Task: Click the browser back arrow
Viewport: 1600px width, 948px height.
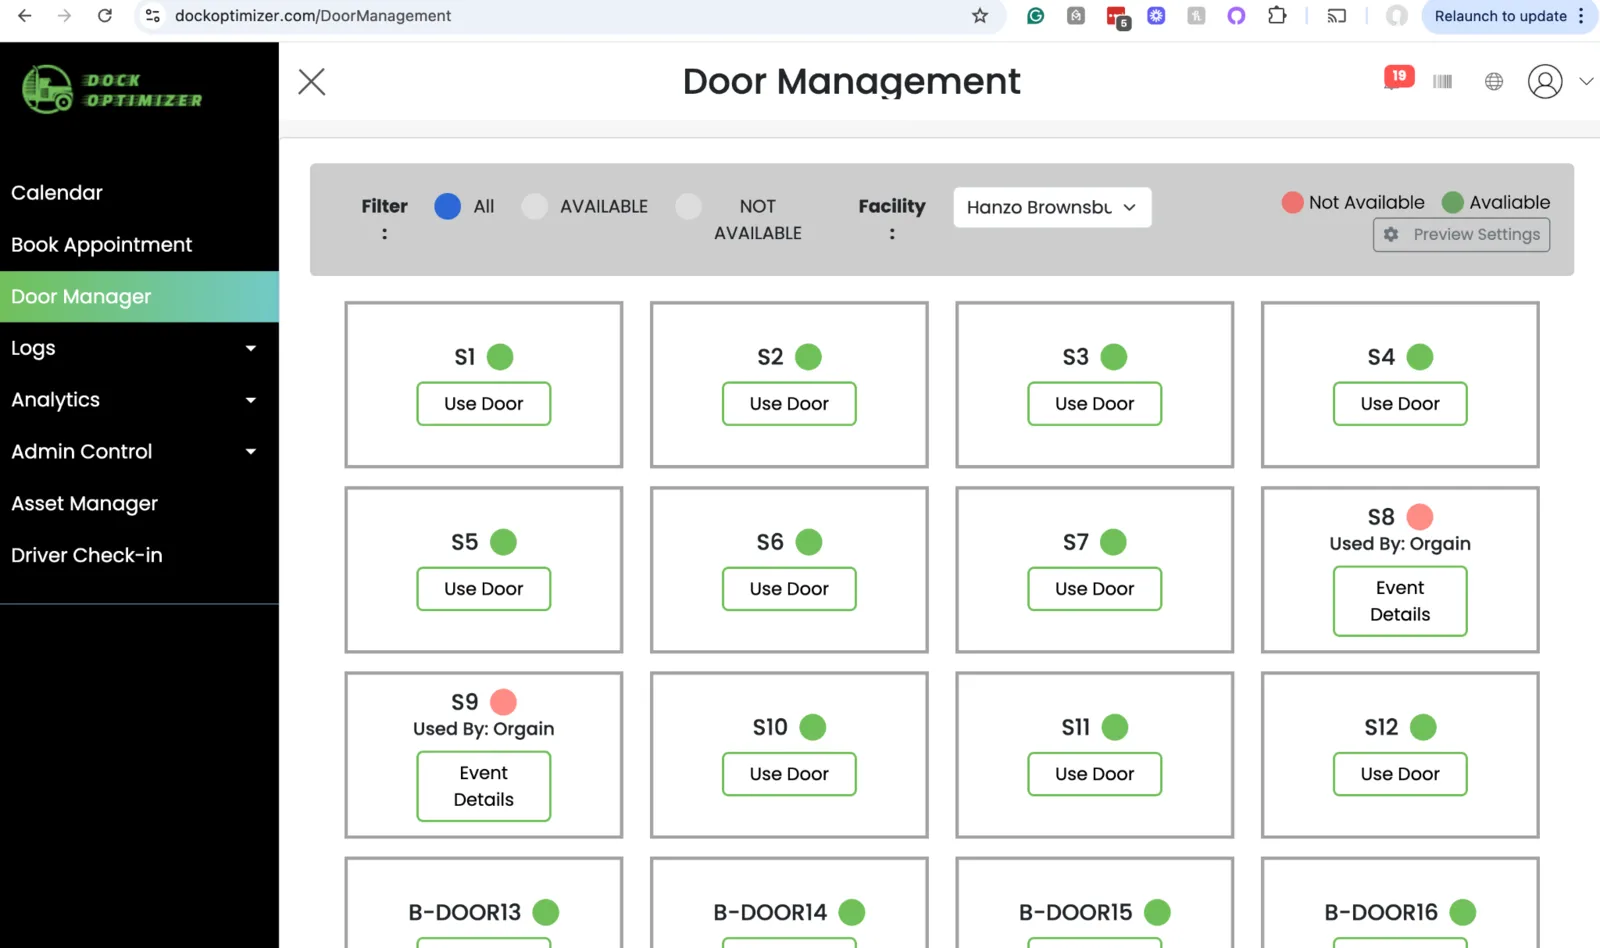Action: click(25, 16)
